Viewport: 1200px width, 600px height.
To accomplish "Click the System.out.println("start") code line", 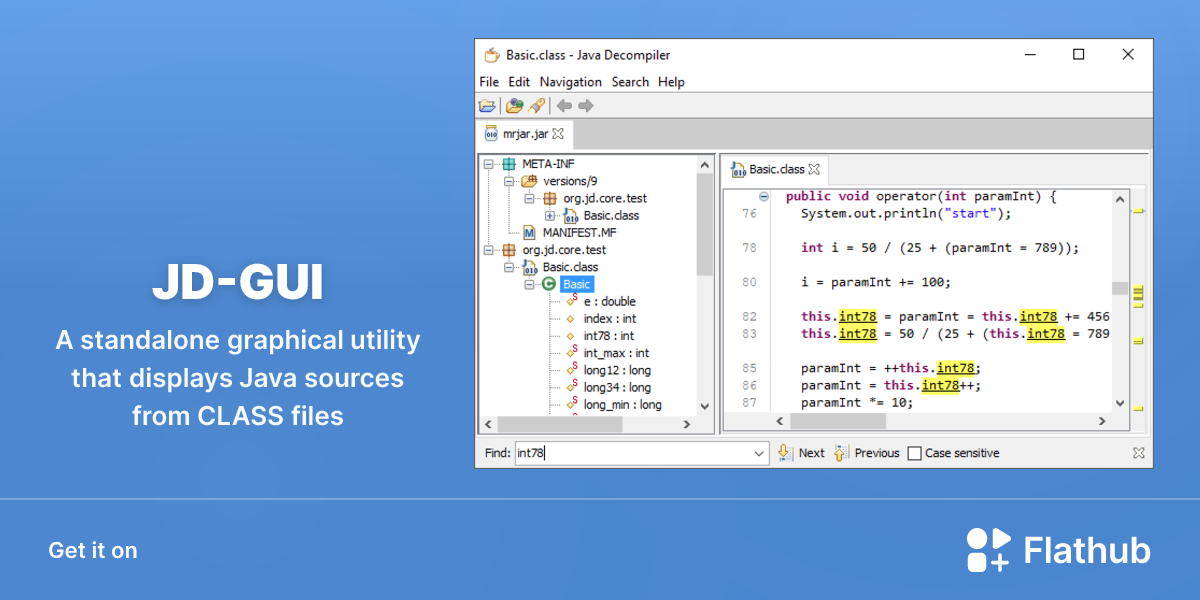I will coord(906,213).
